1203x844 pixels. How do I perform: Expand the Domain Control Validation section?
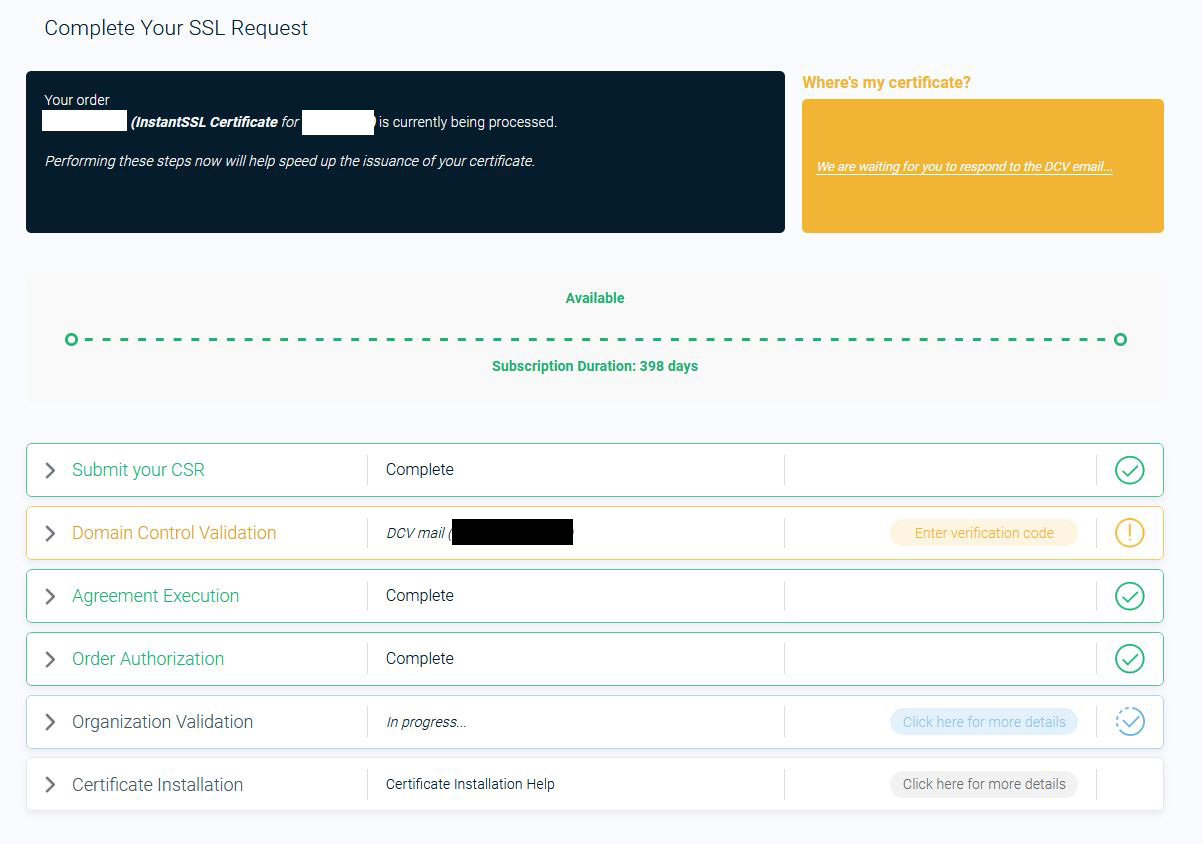pyautogui.click(x=50, y=532)
